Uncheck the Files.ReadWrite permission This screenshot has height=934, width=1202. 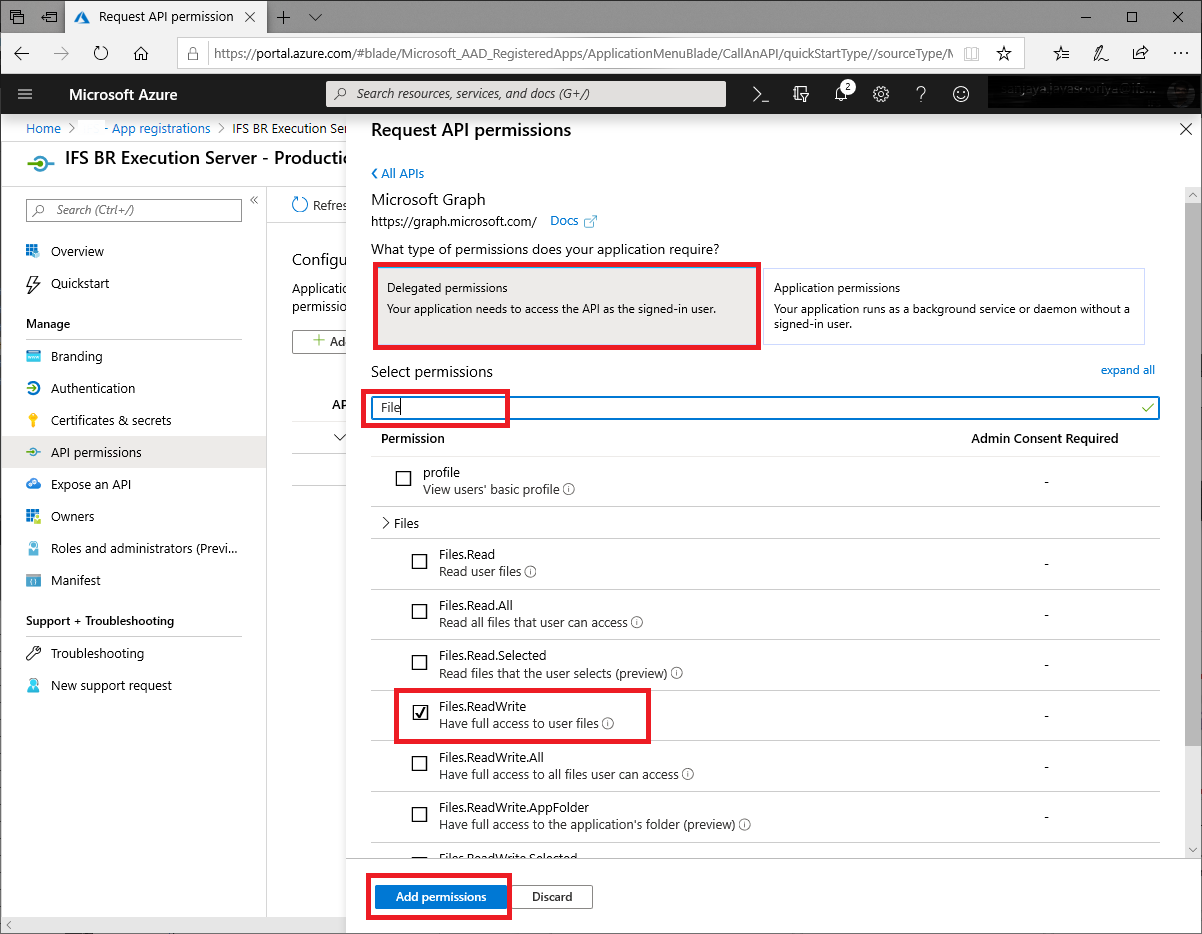(420, 713)
